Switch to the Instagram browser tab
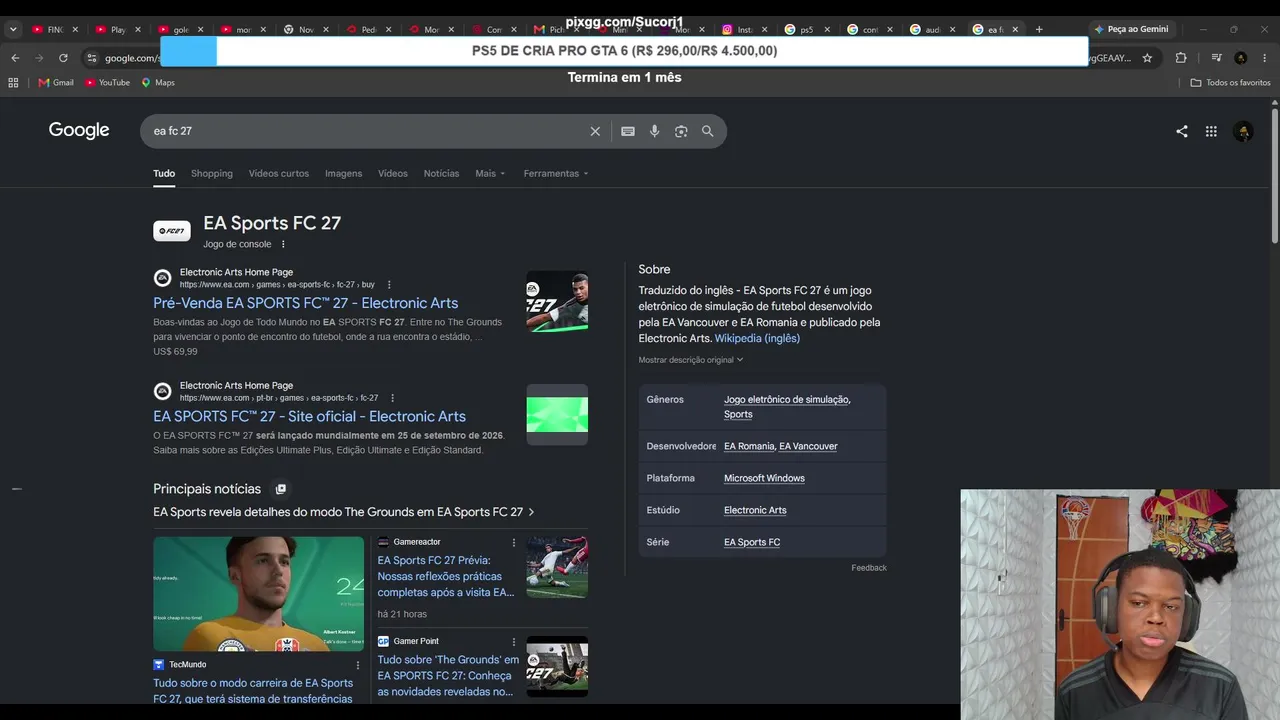The width and height of the screenshot is (1280, 720). click(743, 29)
